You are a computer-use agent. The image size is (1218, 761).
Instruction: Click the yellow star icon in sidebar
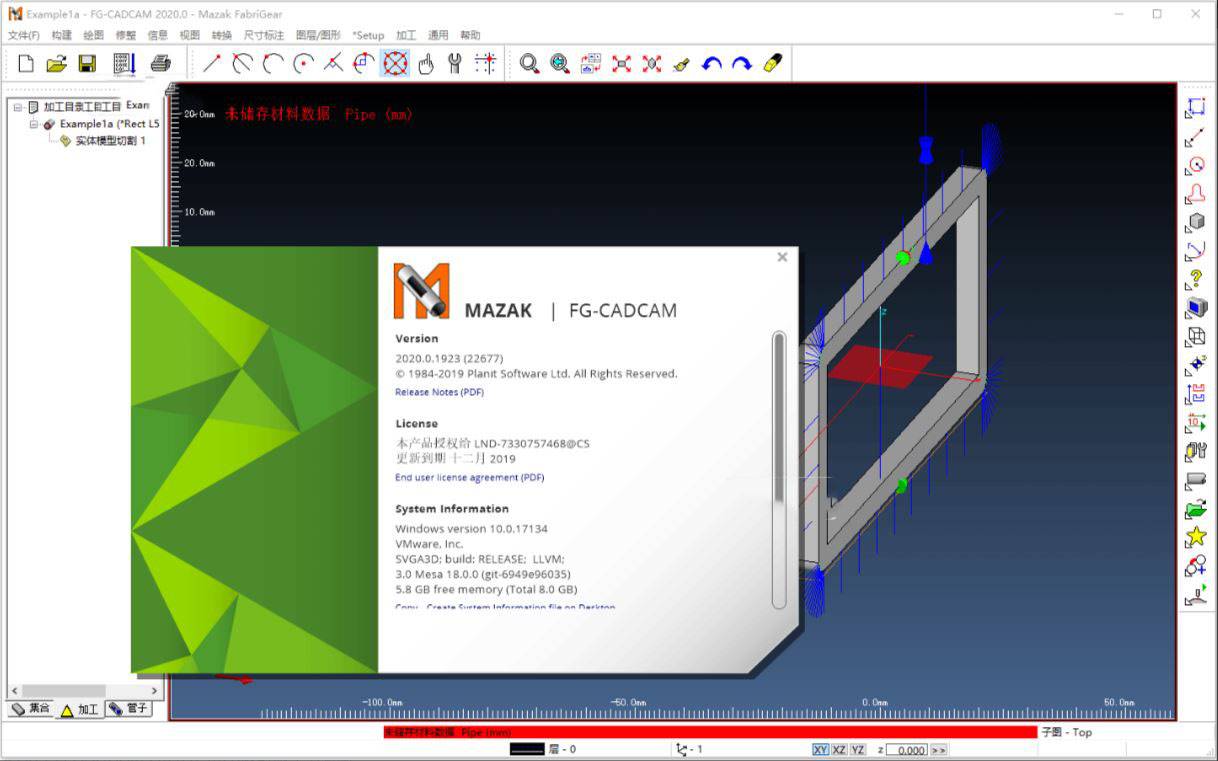point(1195,537)
